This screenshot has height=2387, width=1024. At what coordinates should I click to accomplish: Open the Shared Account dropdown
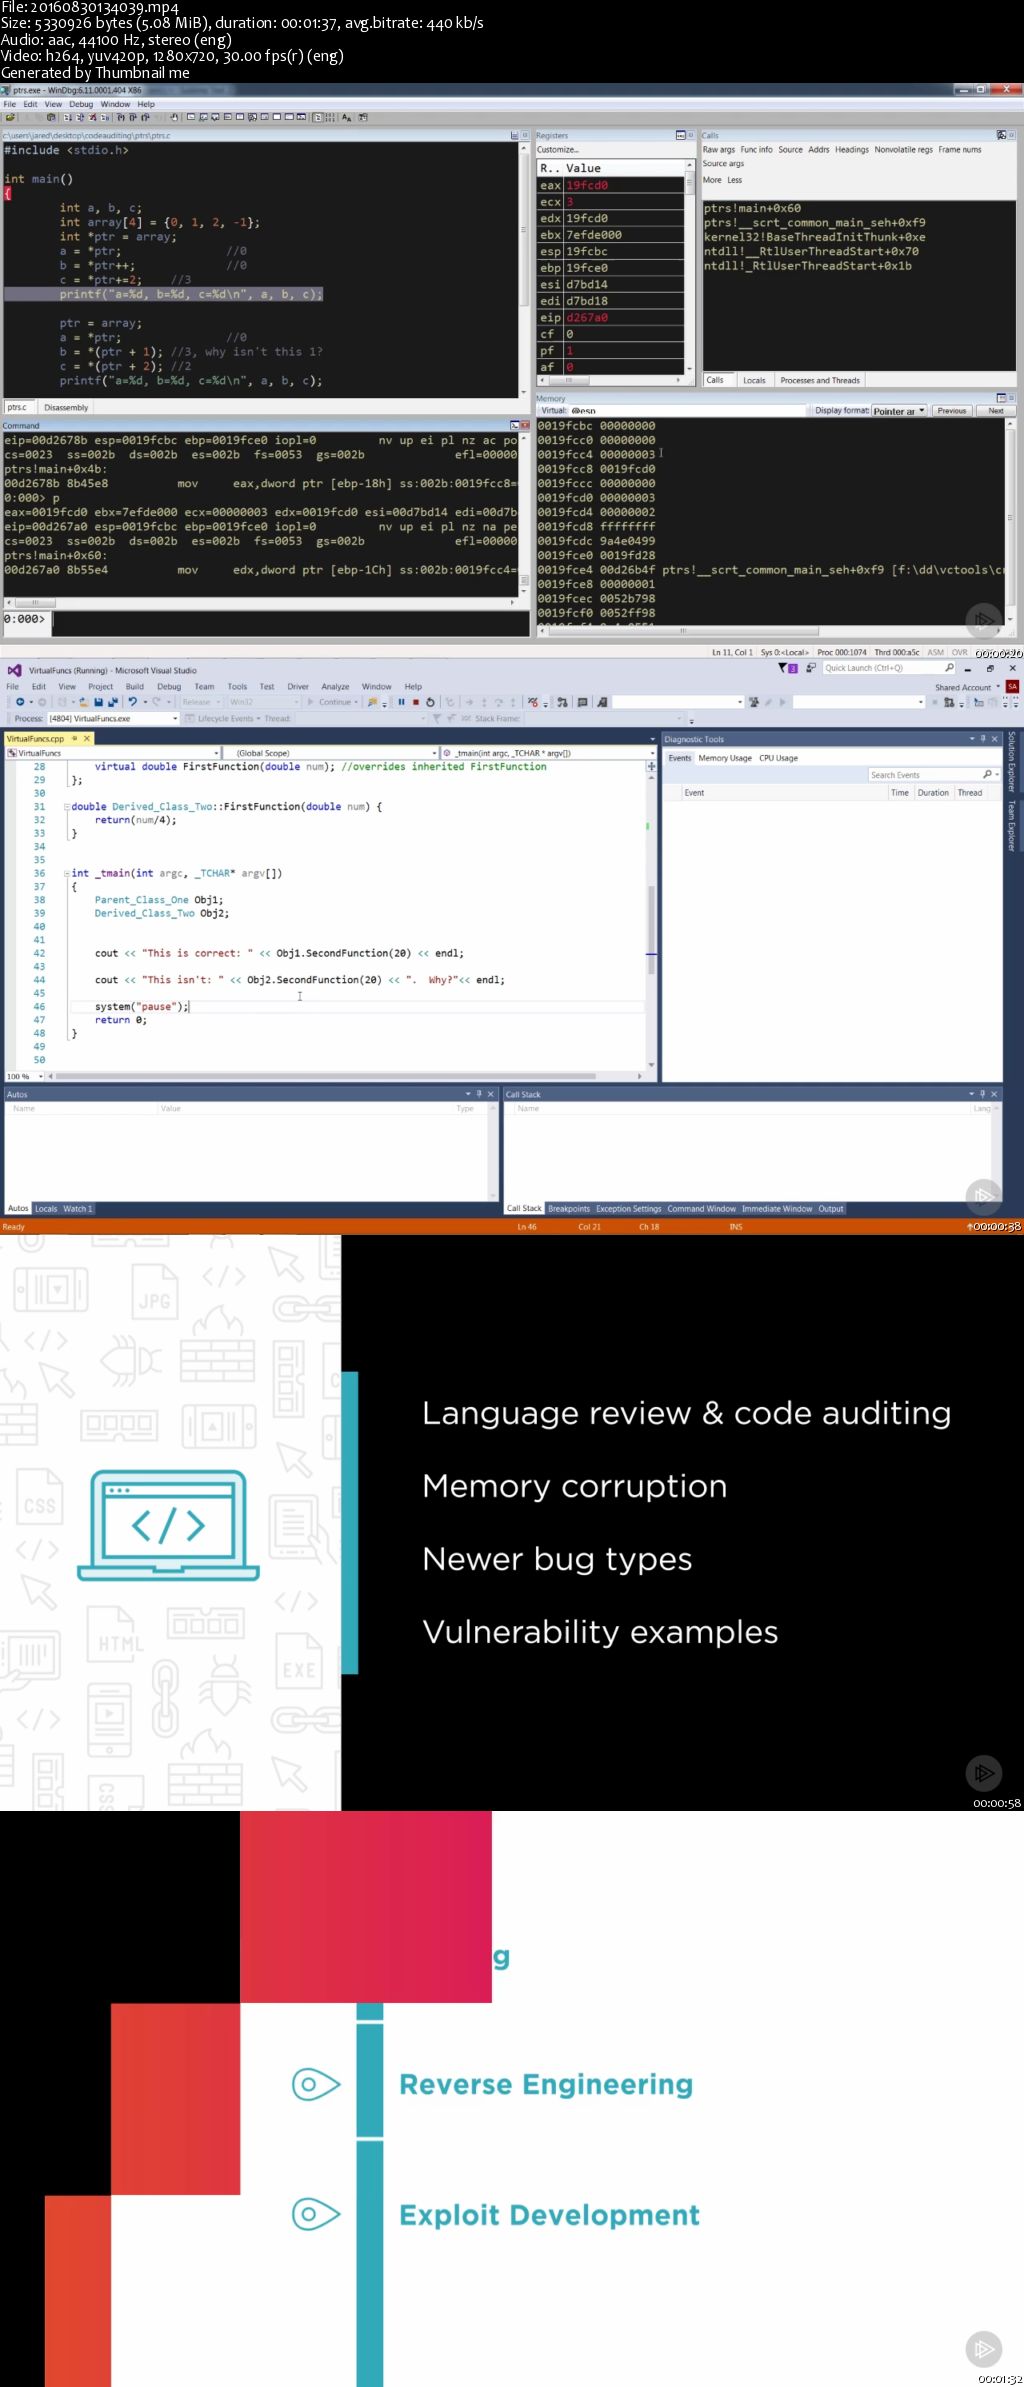[967, 687]
